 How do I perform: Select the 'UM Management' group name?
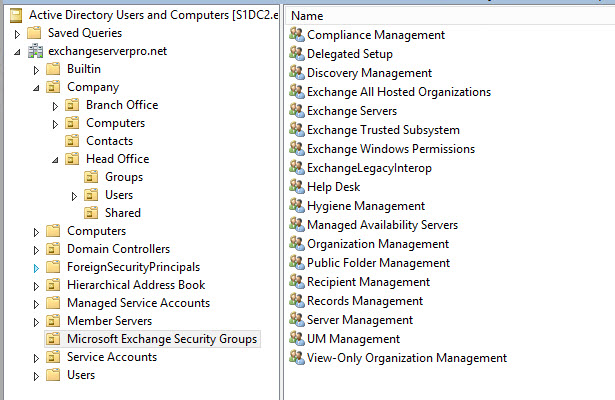[x=353, y=339]
